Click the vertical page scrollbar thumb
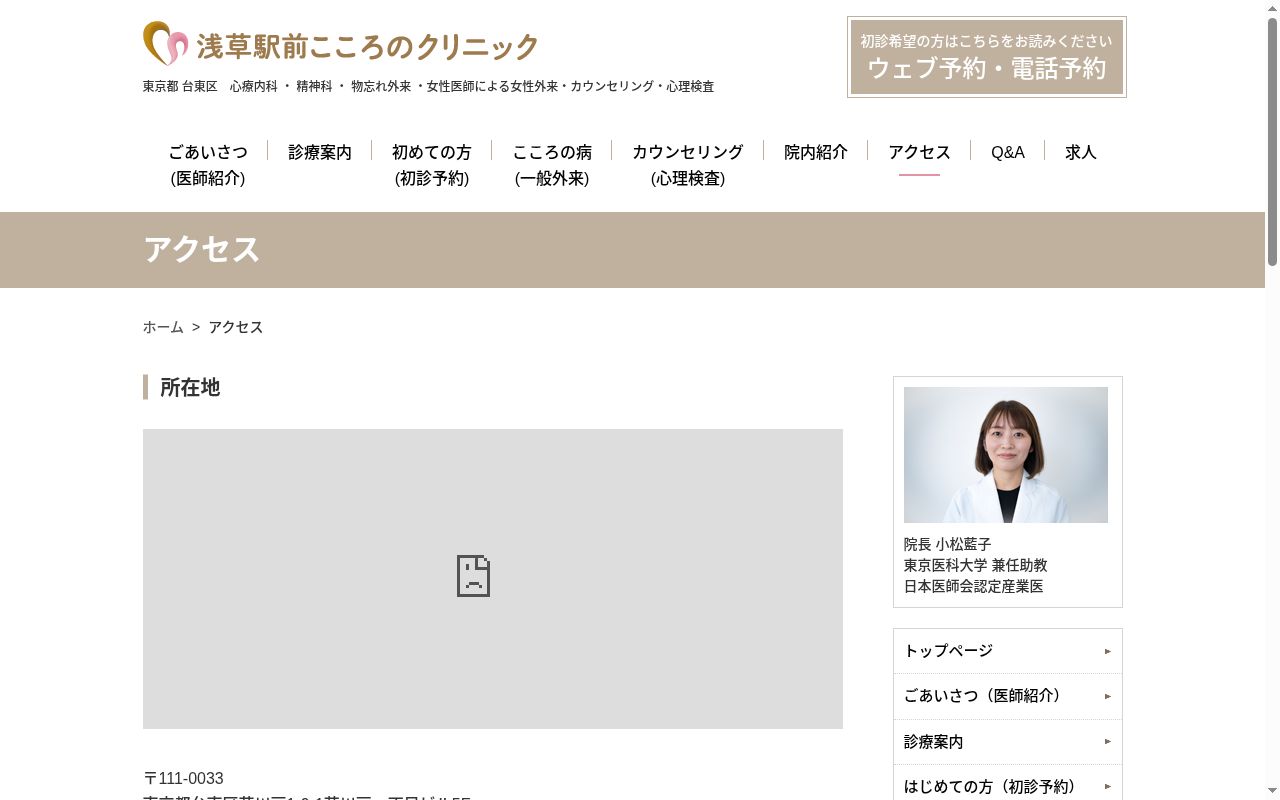The height and width of the screenshot is (800, 1280). 1272,141
